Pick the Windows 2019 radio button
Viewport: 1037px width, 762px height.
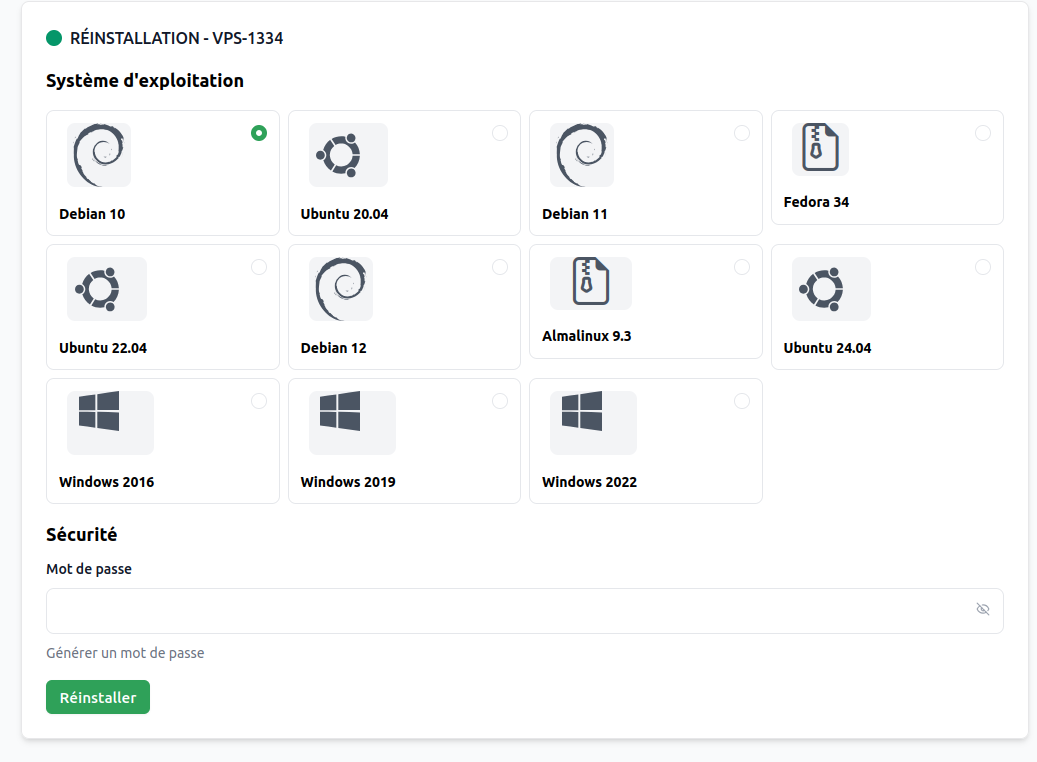coord(500,401)
